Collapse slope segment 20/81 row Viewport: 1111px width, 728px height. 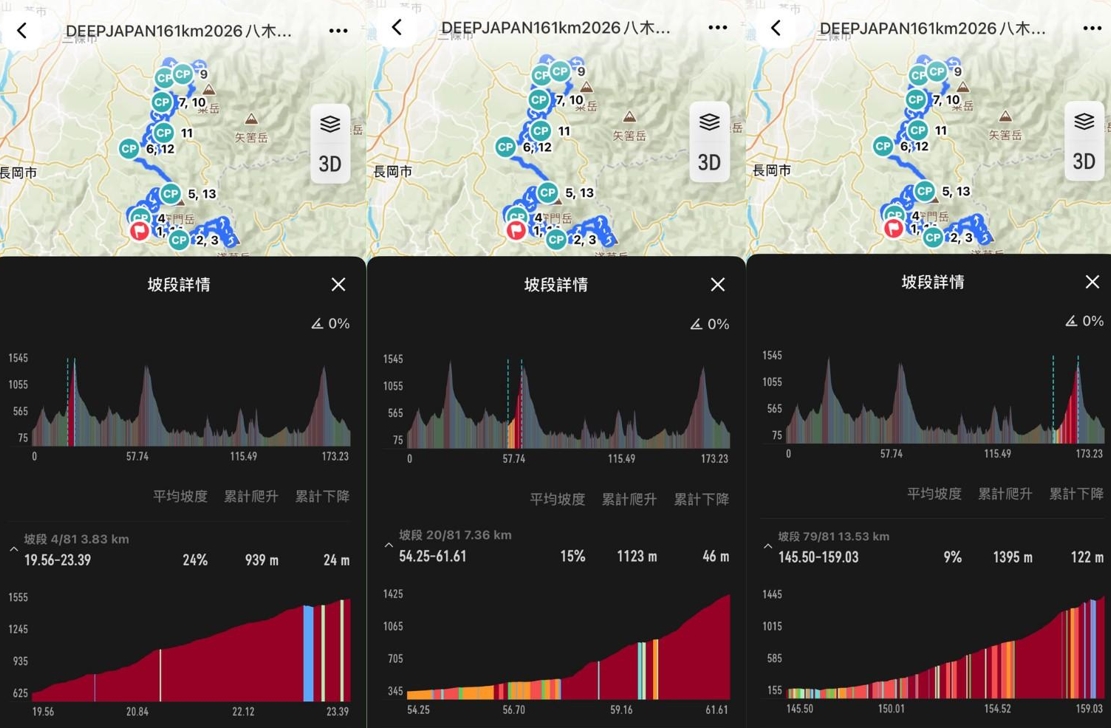point(388,545)
